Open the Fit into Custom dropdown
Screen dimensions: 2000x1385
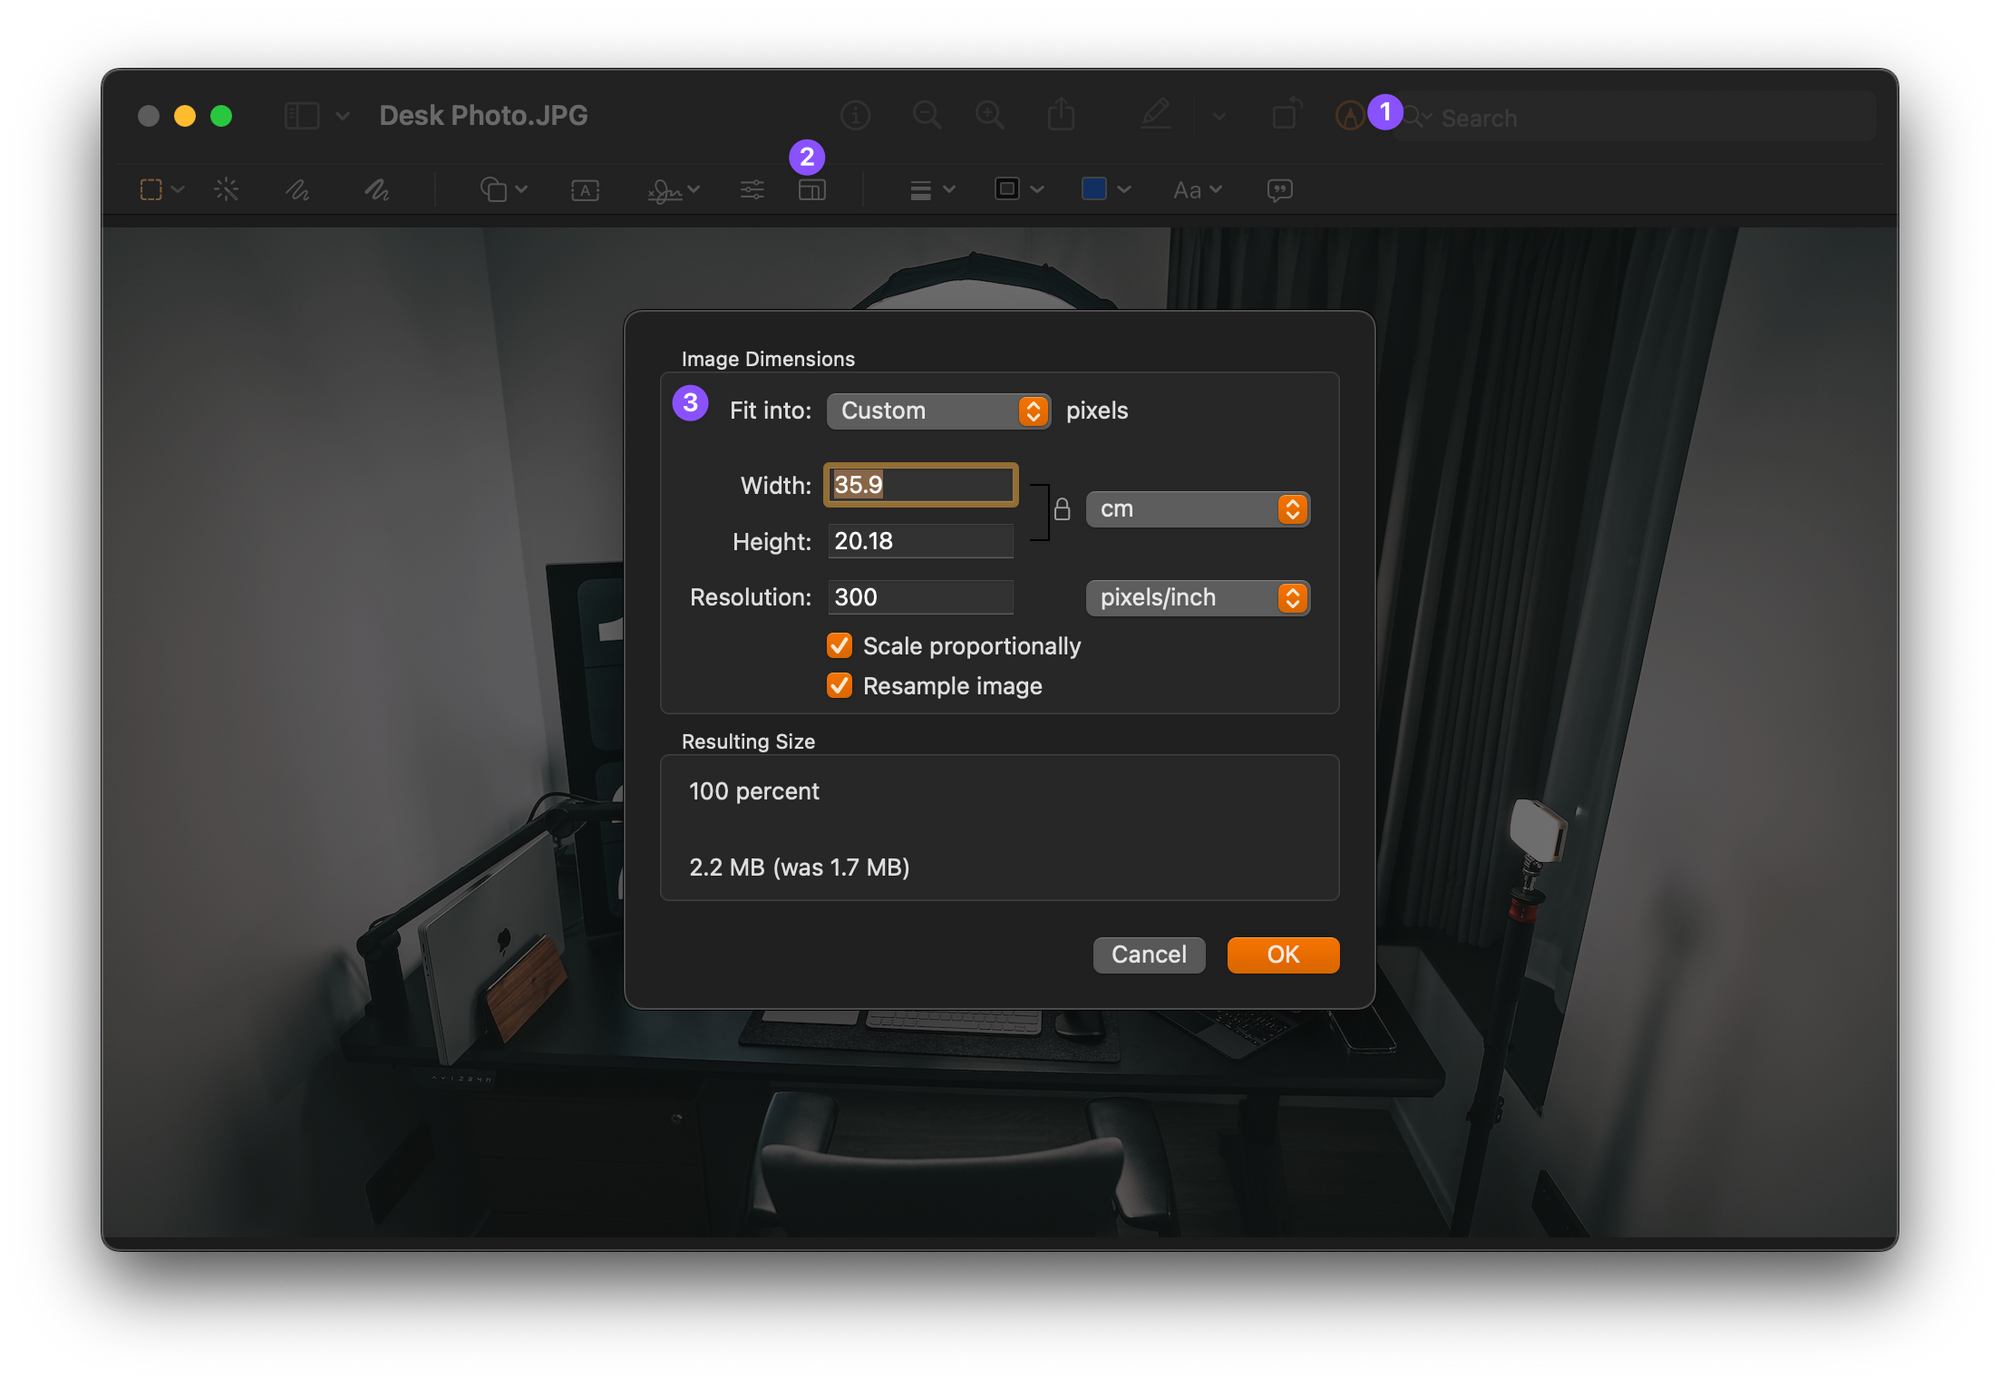[x=938, y=411]
